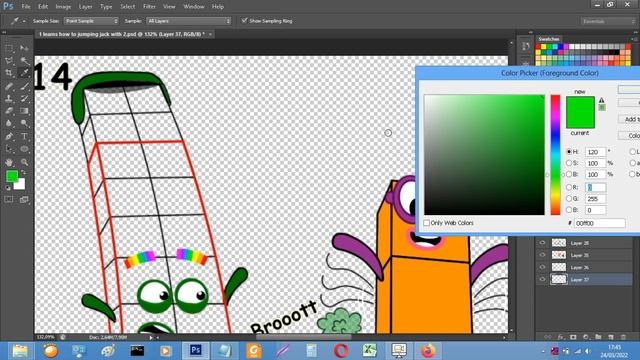Open the File menu
The width and height of the screenshot is (640, 360).
pyautogui.click(x=26, y=7)
